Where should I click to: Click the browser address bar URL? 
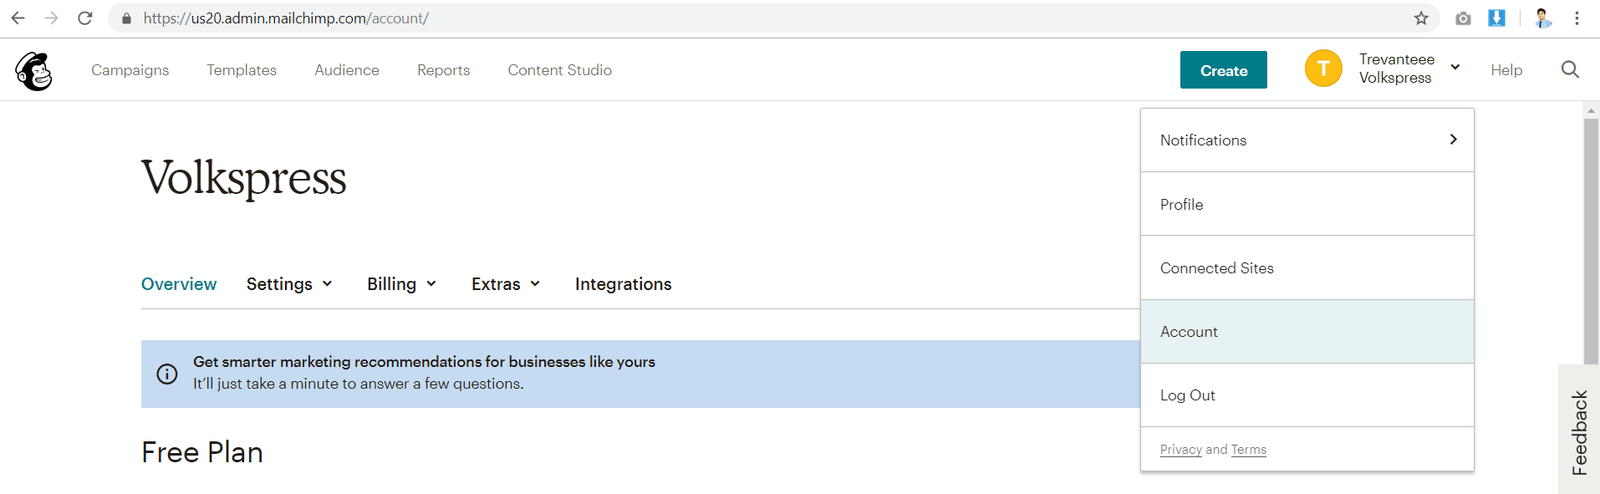(x=286, y=18)
